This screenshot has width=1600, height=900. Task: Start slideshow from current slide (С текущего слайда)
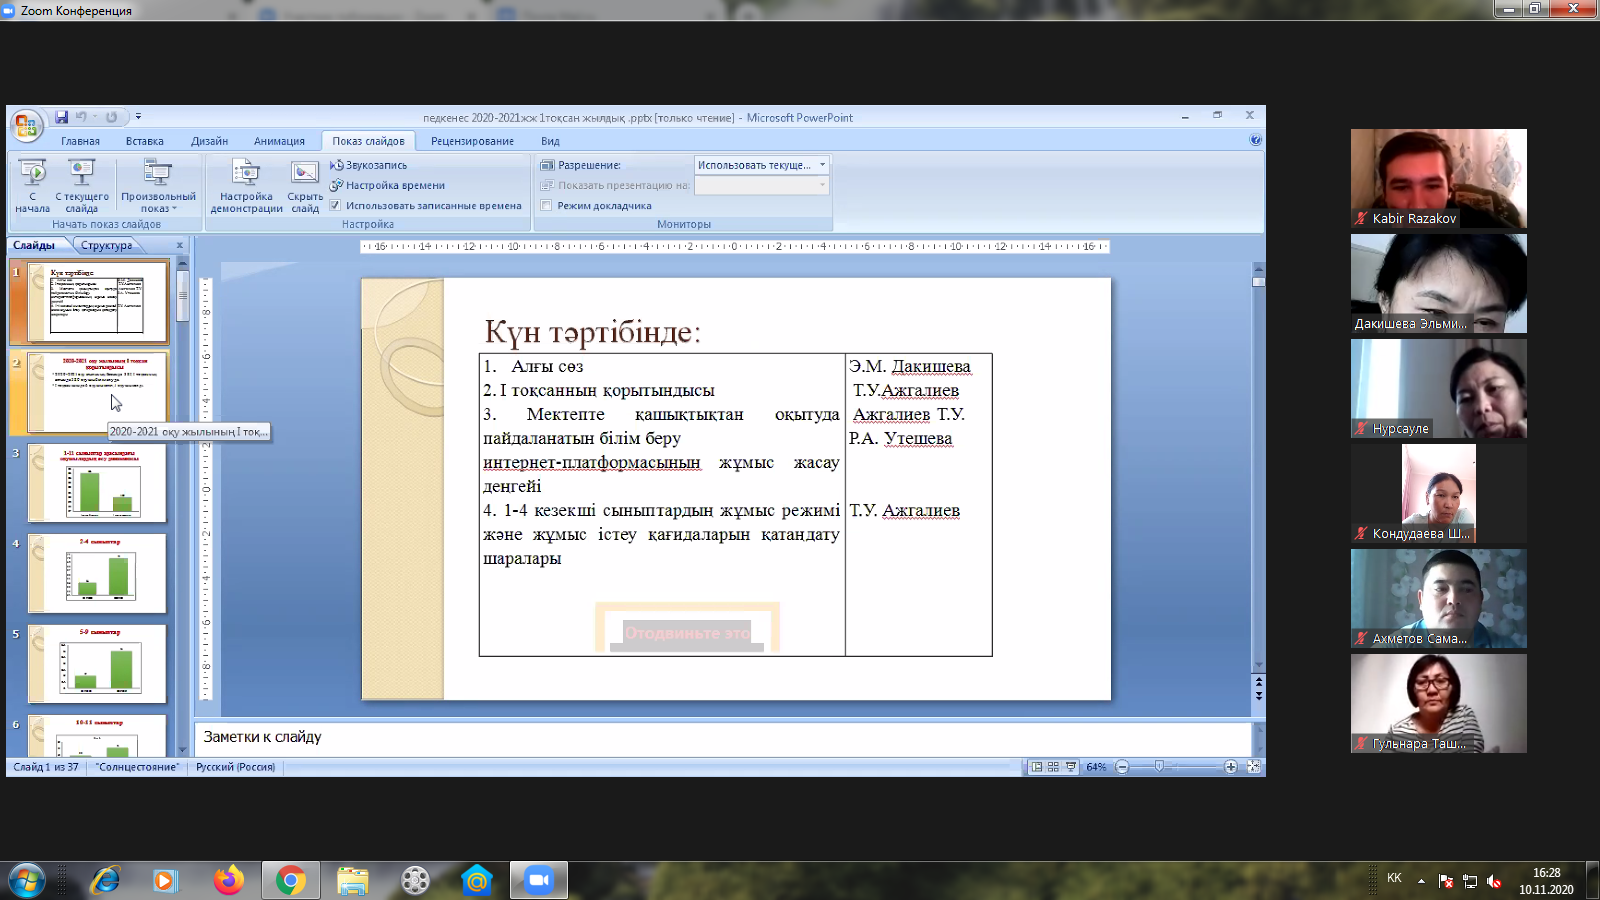point(81,174)
